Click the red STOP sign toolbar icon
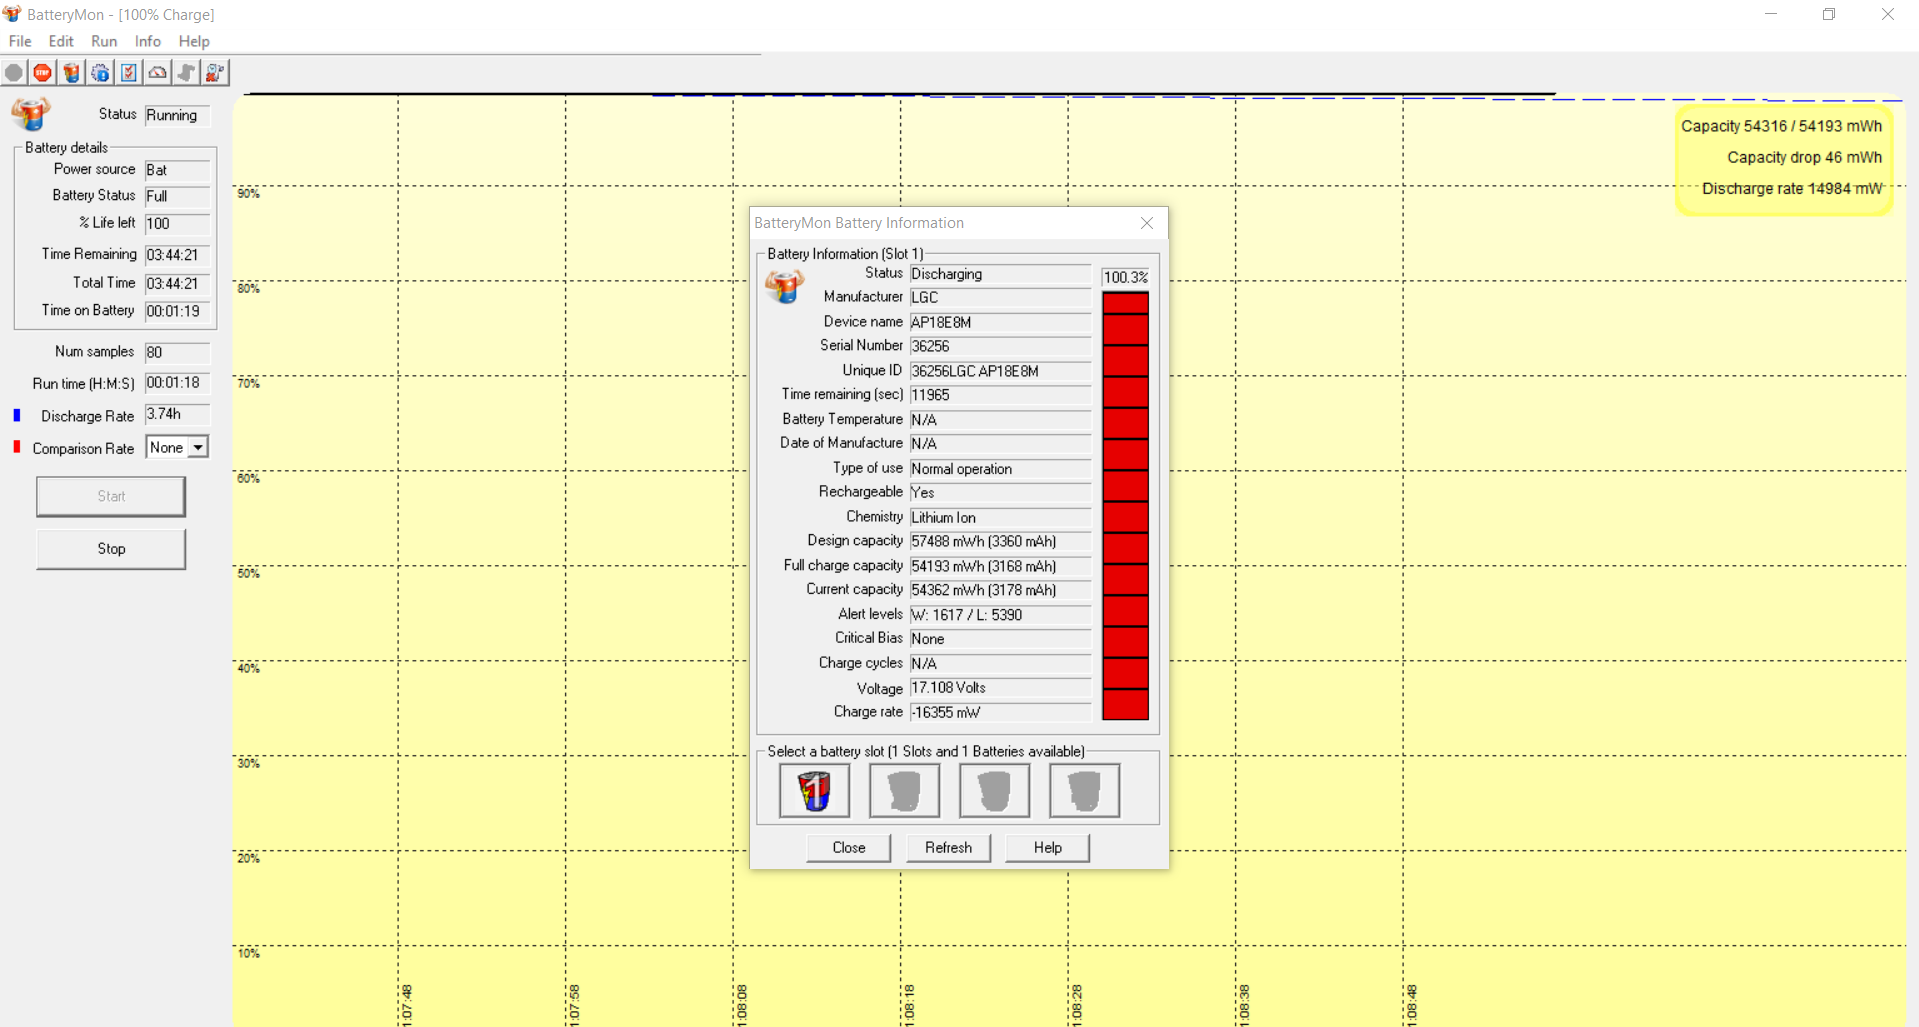This screenshot has height=1027, width=1919. point(42,72)
